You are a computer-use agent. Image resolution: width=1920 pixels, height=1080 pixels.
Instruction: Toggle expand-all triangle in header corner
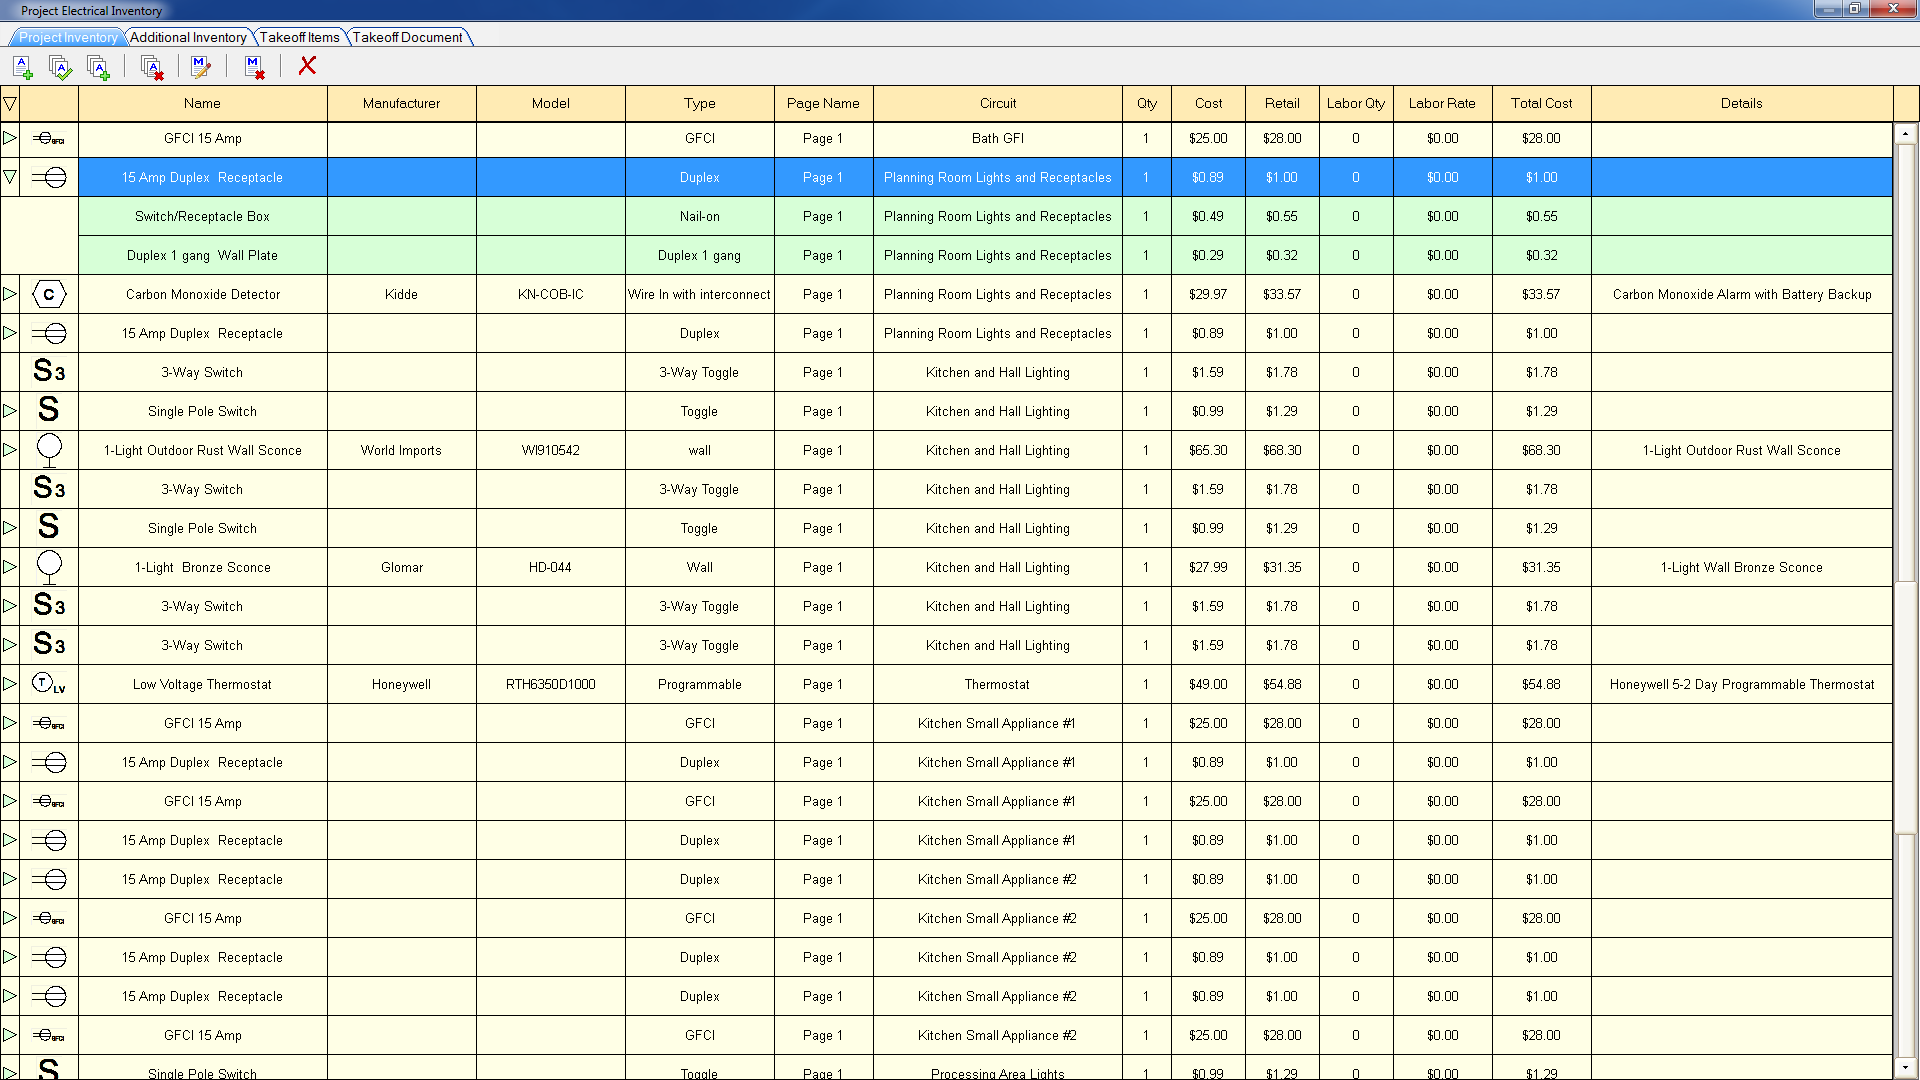pyautogui.click(x=10, y=103)
